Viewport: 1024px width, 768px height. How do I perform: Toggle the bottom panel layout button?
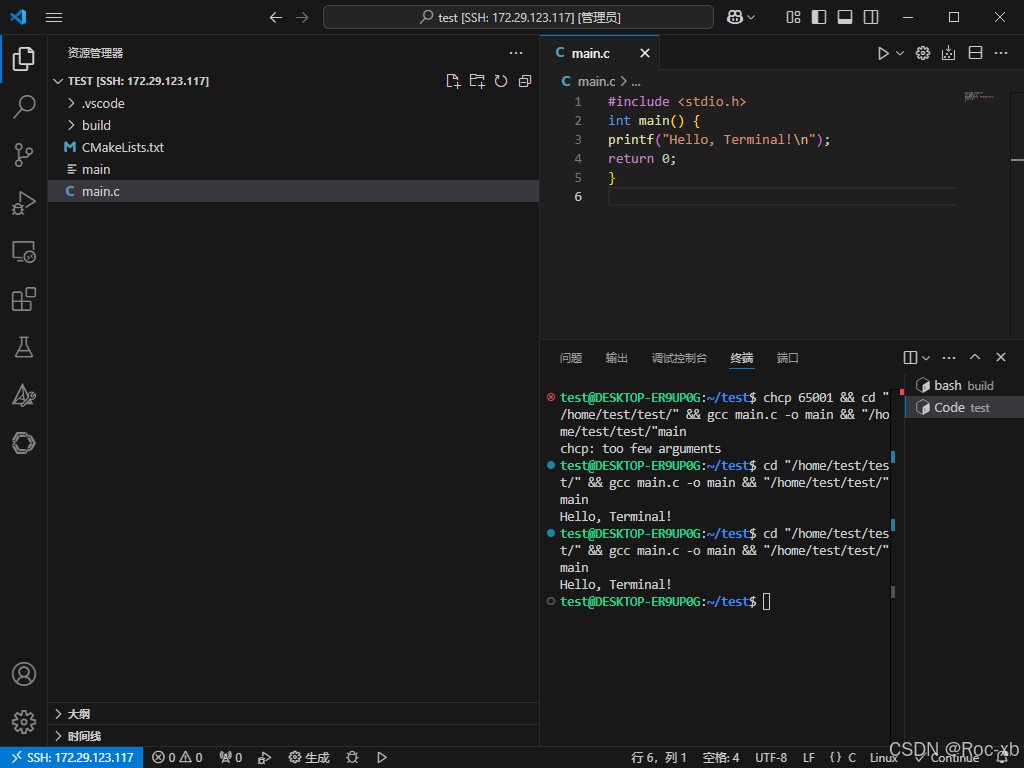(845, 17)
